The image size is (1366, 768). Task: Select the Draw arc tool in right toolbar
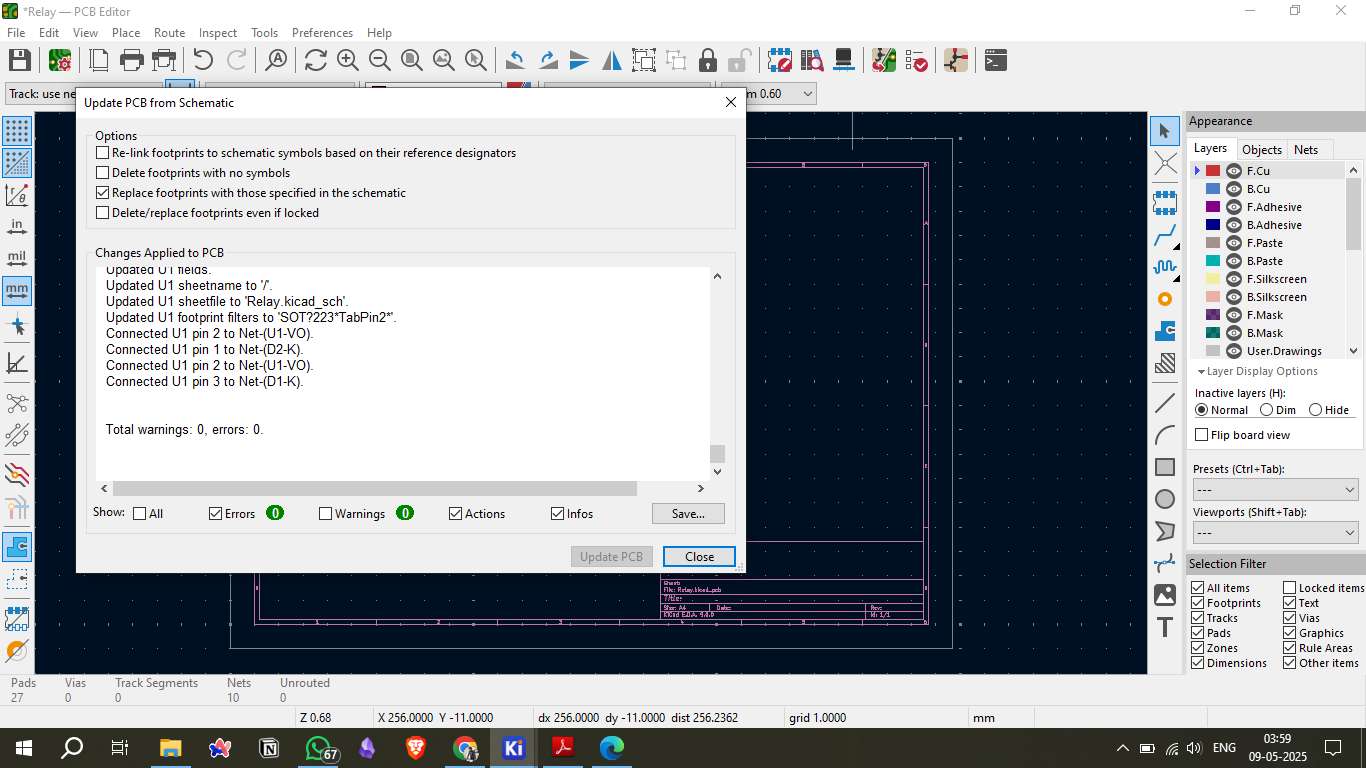click(x=1165, y=435)
